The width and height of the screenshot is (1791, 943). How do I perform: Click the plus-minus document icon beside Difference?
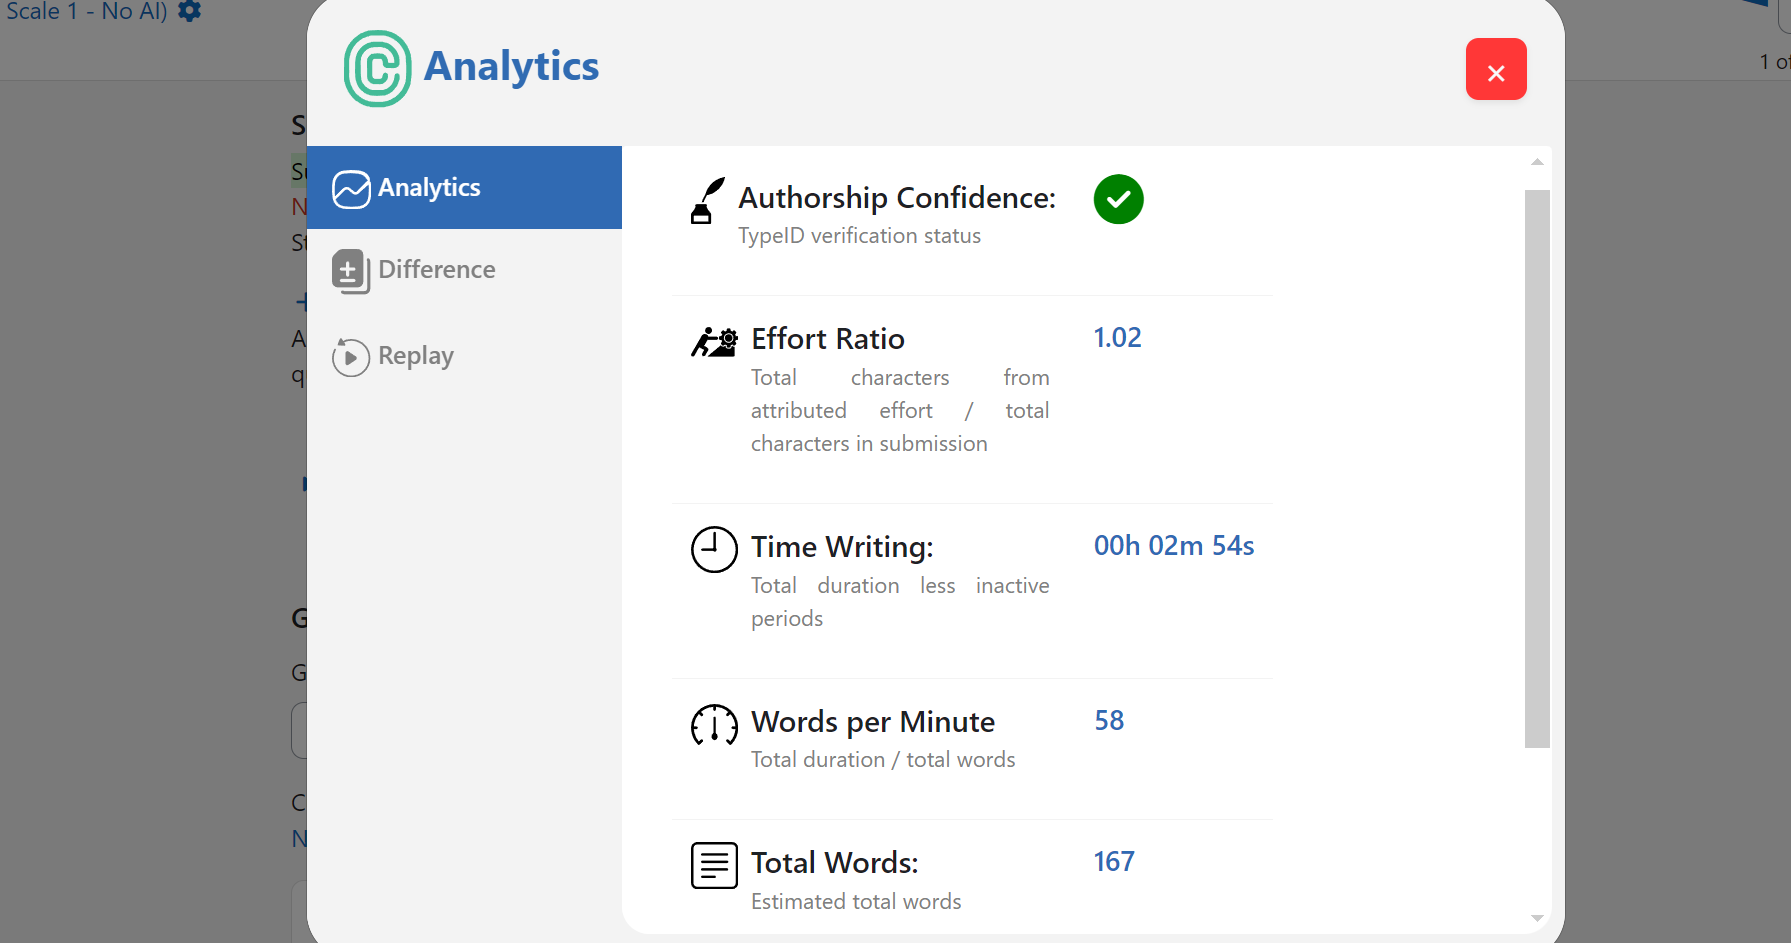[x=350, y=271]
